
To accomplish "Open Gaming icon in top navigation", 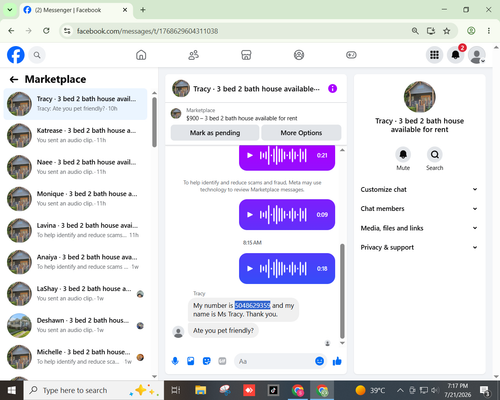I will click(351, 55).
